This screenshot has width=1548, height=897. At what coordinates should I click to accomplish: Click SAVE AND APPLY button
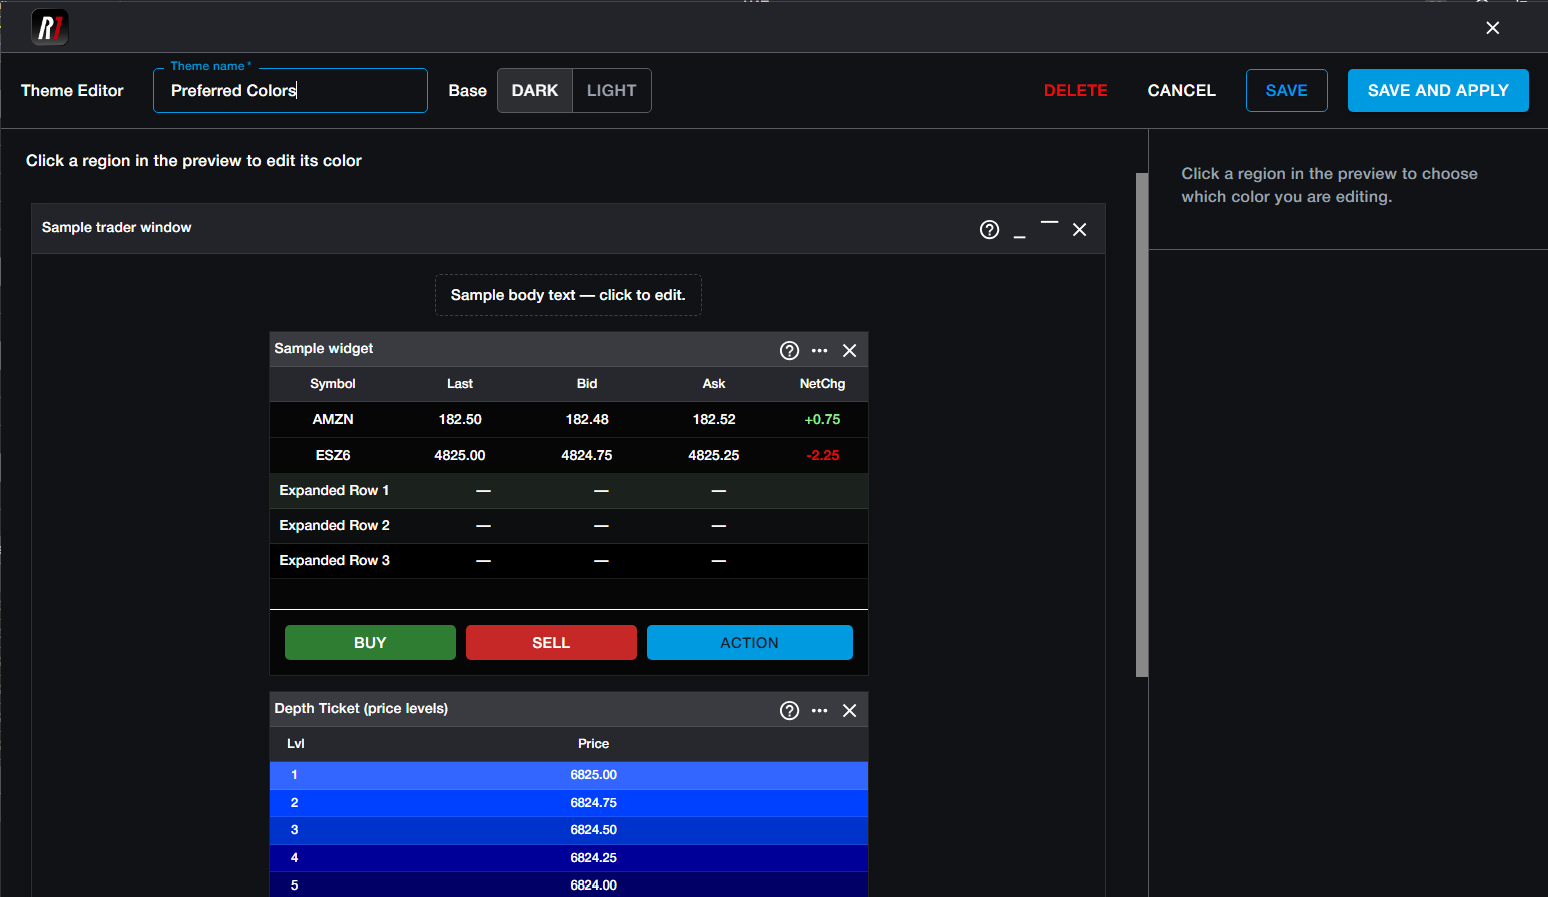pyautogui.click(x=1438, y=91)
